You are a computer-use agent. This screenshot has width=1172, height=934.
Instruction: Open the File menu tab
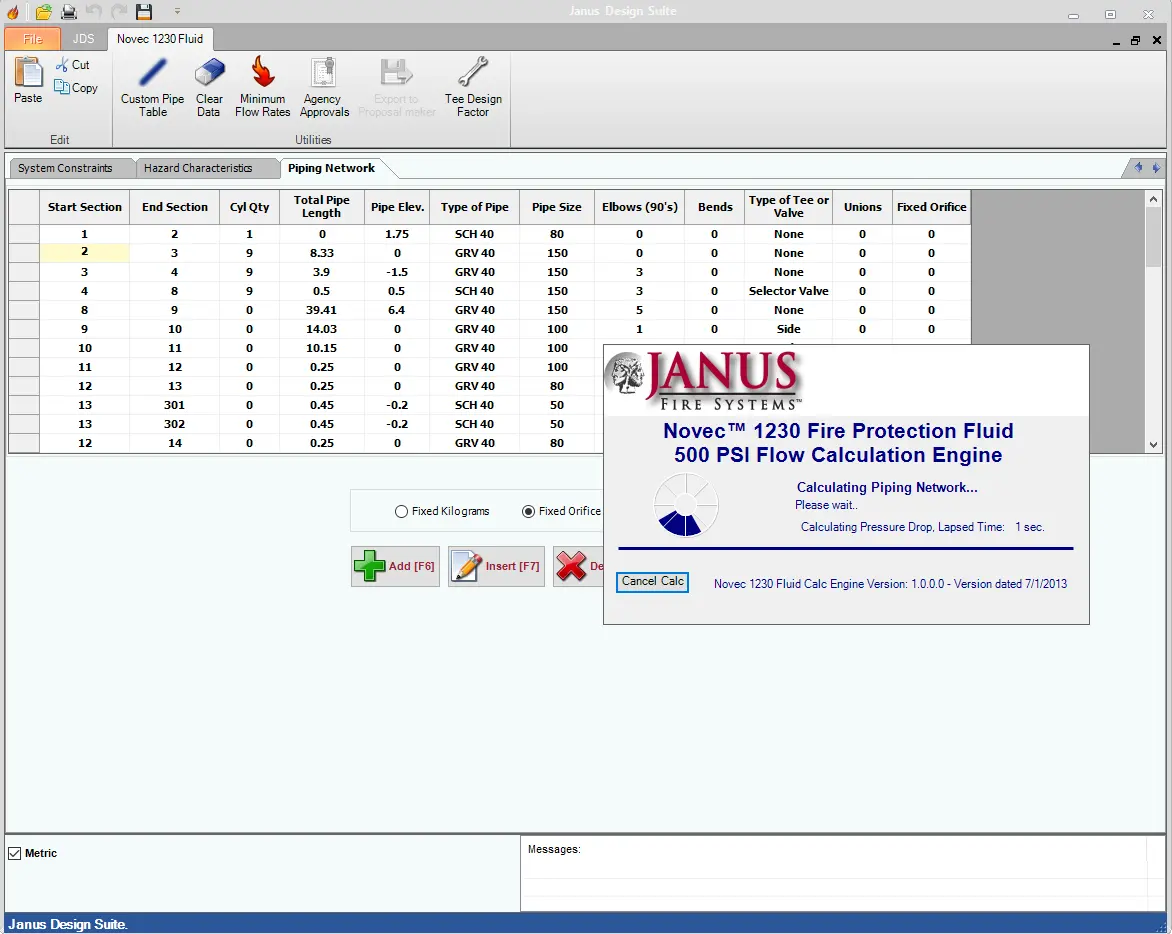click(33, 39)
